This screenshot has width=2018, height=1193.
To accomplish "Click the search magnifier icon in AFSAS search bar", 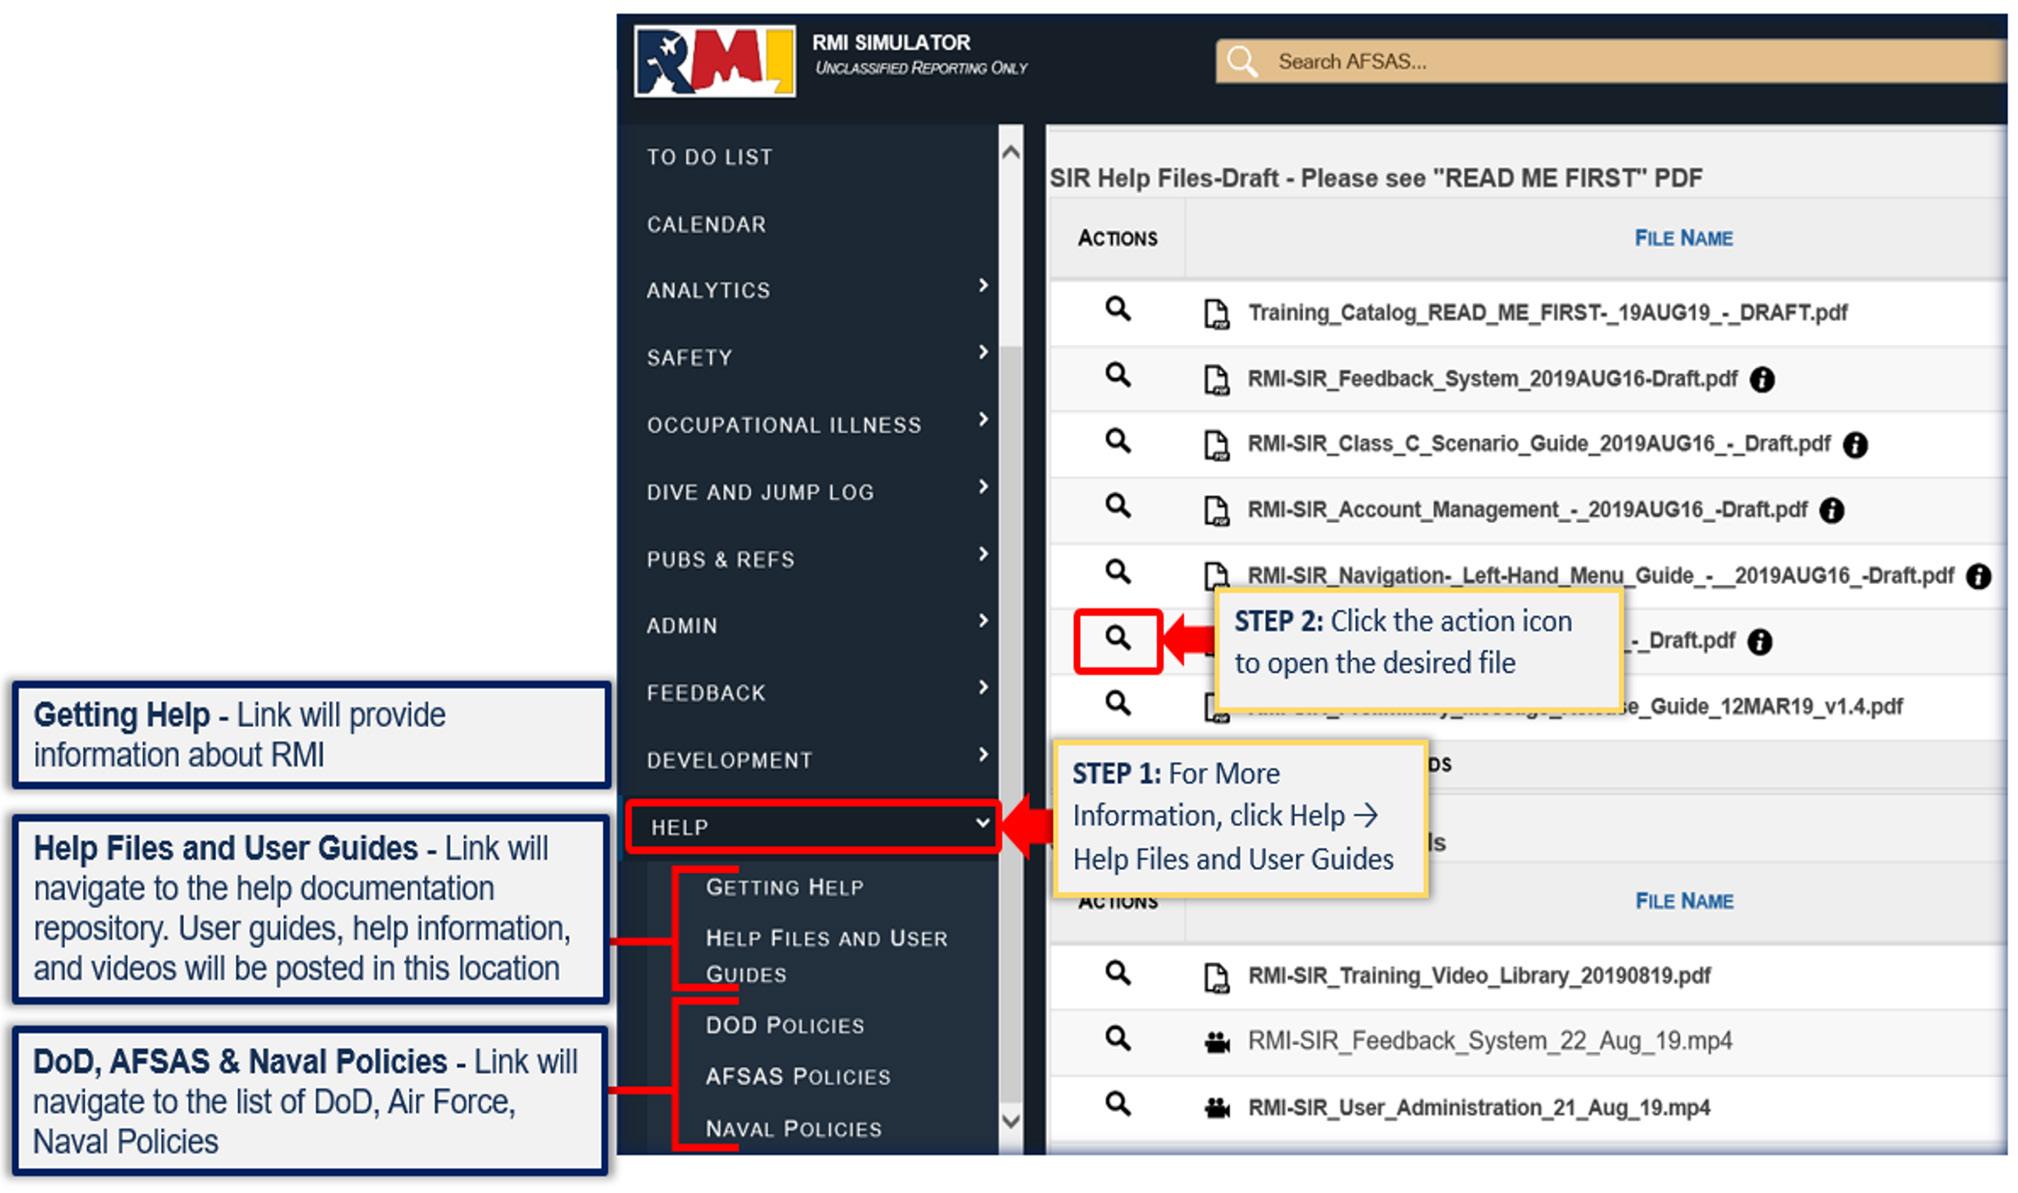I will click(x=1242, y=61).
